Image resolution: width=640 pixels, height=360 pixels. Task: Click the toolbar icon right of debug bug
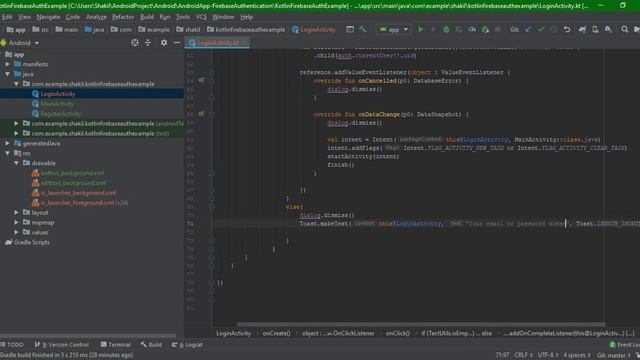459,29
